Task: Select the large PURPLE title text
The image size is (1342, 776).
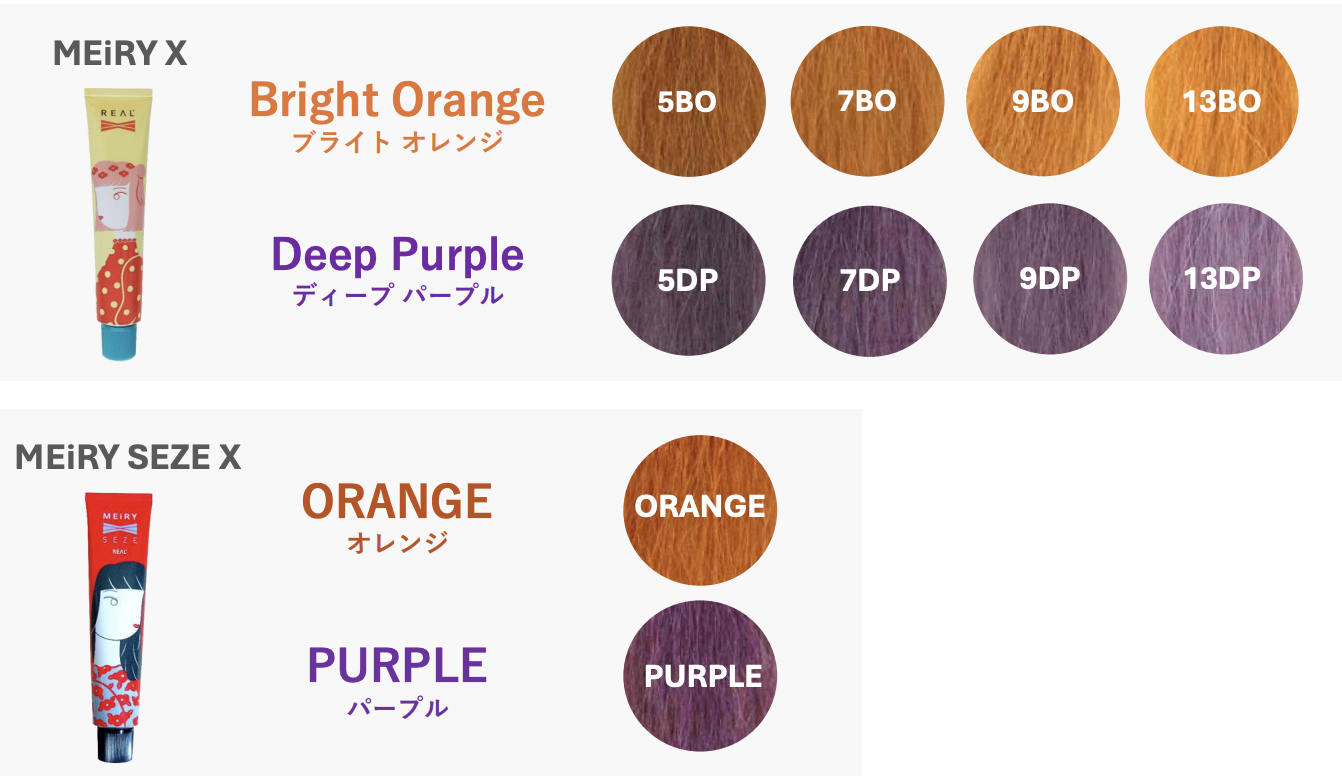Action: click(397, 666)
